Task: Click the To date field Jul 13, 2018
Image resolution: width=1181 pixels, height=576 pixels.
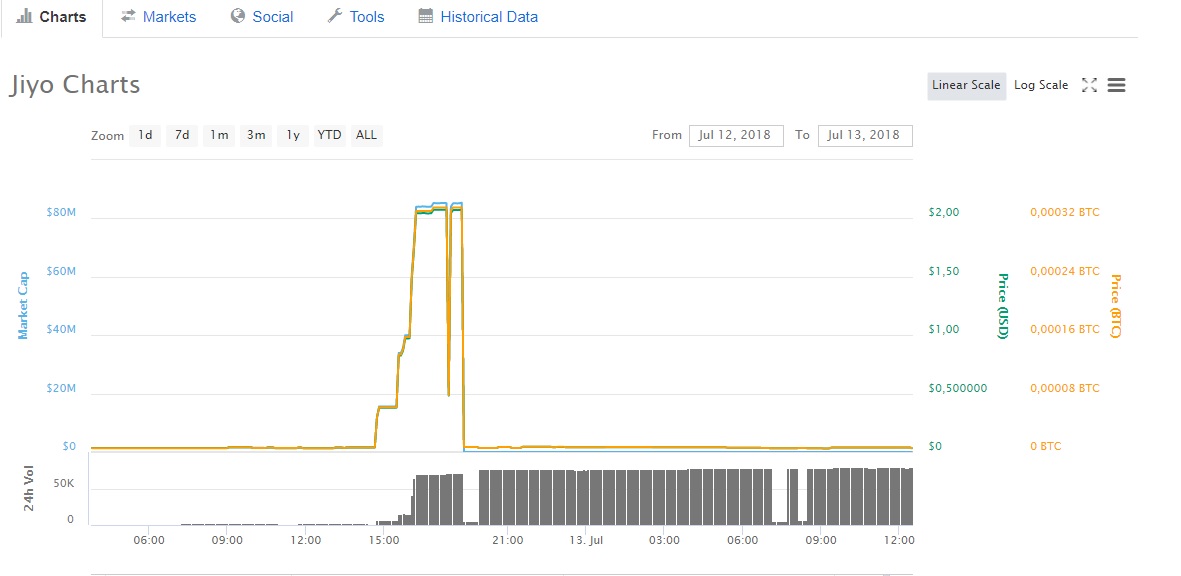Action: [x=865, y=136]
